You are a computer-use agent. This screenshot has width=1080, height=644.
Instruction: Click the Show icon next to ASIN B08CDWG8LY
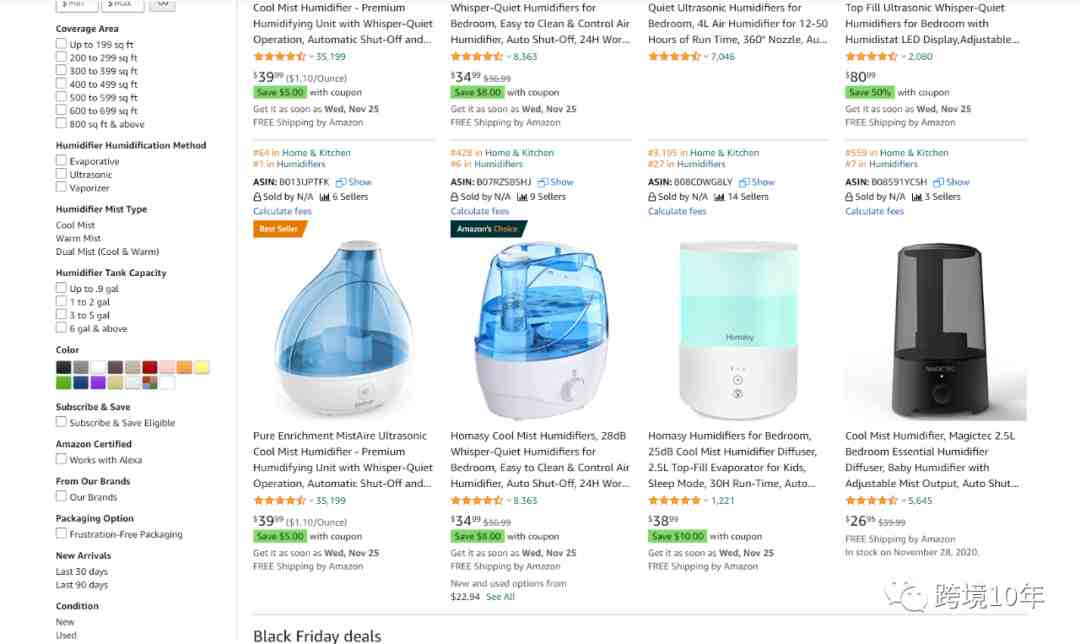pos(744,183)
